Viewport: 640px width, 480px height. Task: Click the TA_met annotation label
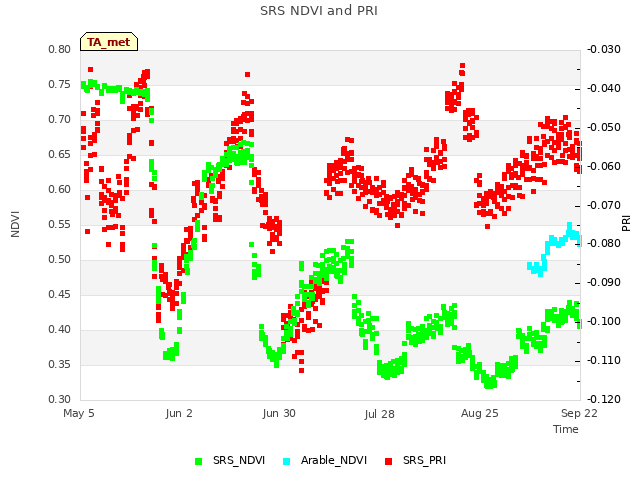point(109,42)
